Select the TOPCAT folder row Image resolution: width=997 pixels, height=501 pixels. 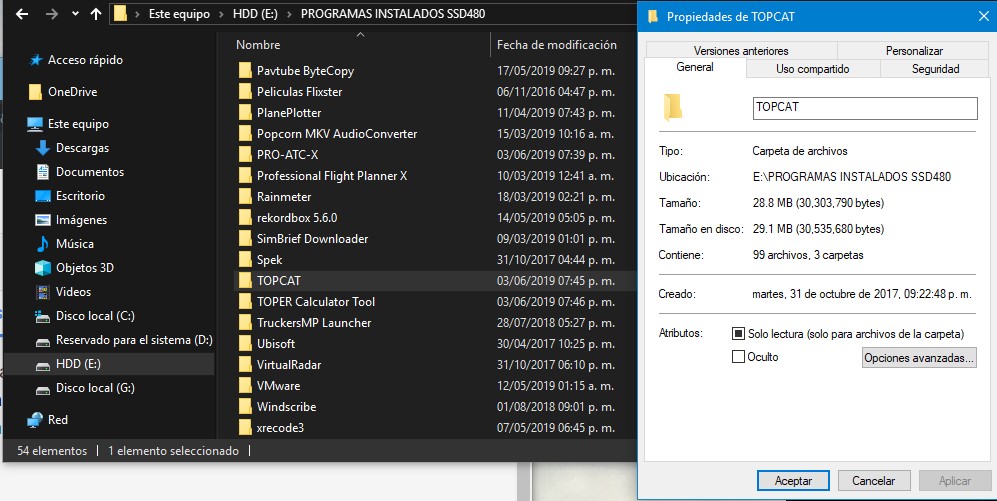point(434,280)
